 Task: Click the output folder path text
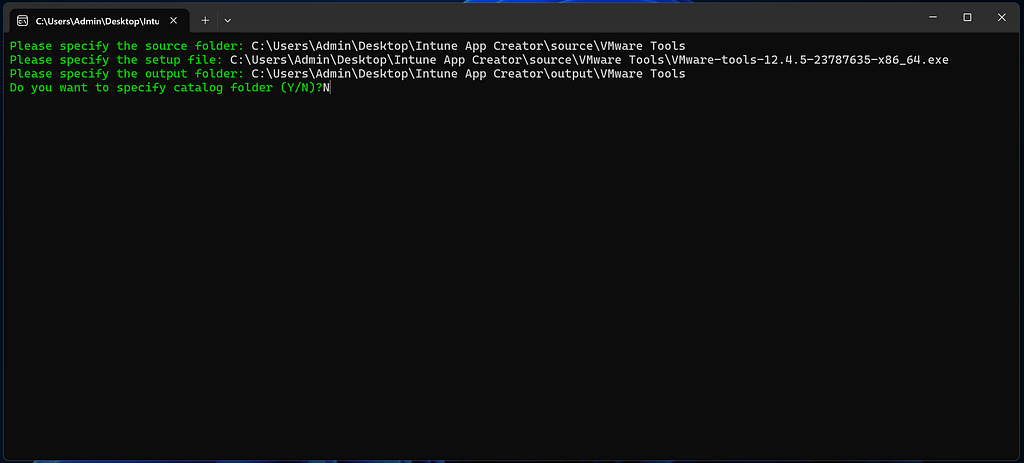(468, 74)
